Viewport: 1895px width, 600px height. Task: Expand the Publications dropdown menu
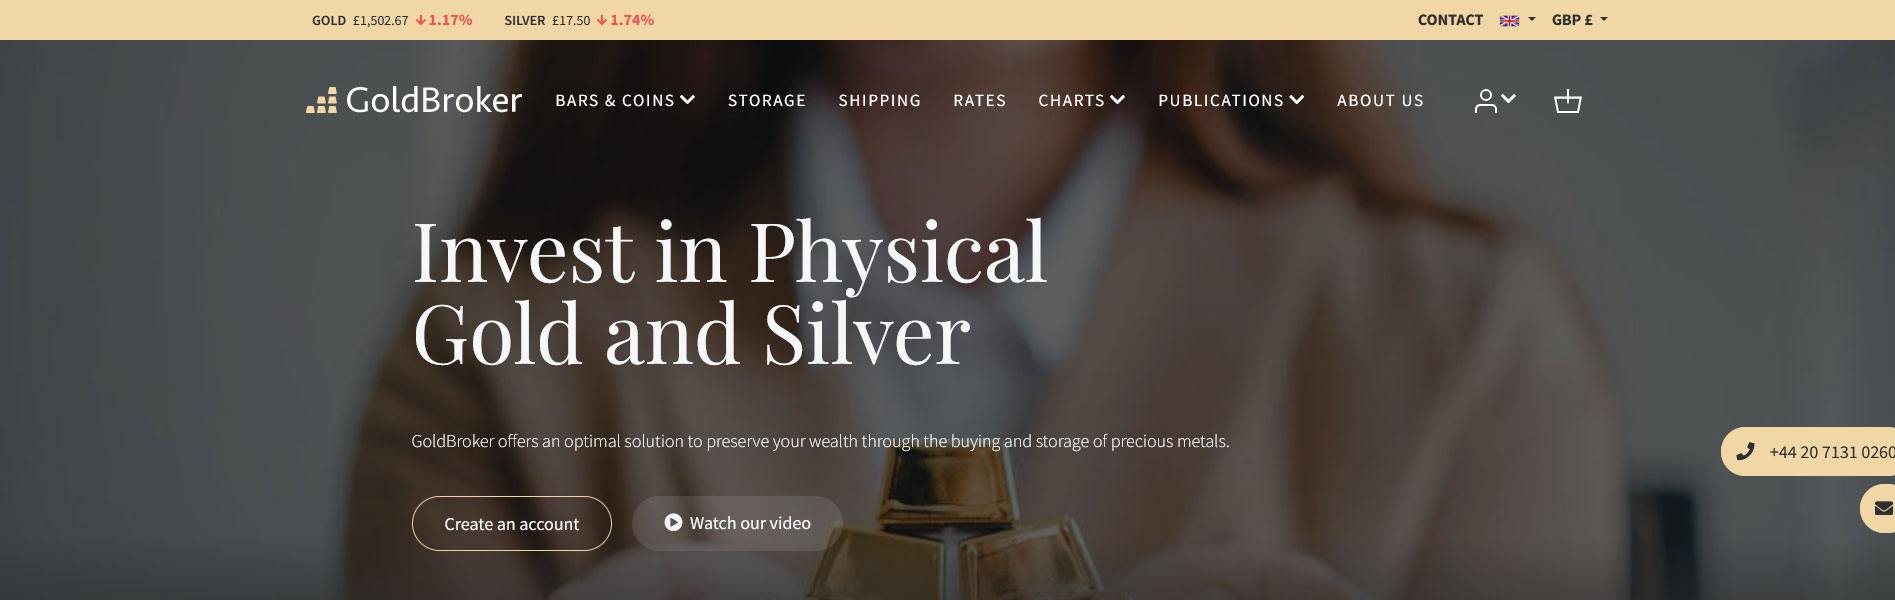tap(1231, 100)
